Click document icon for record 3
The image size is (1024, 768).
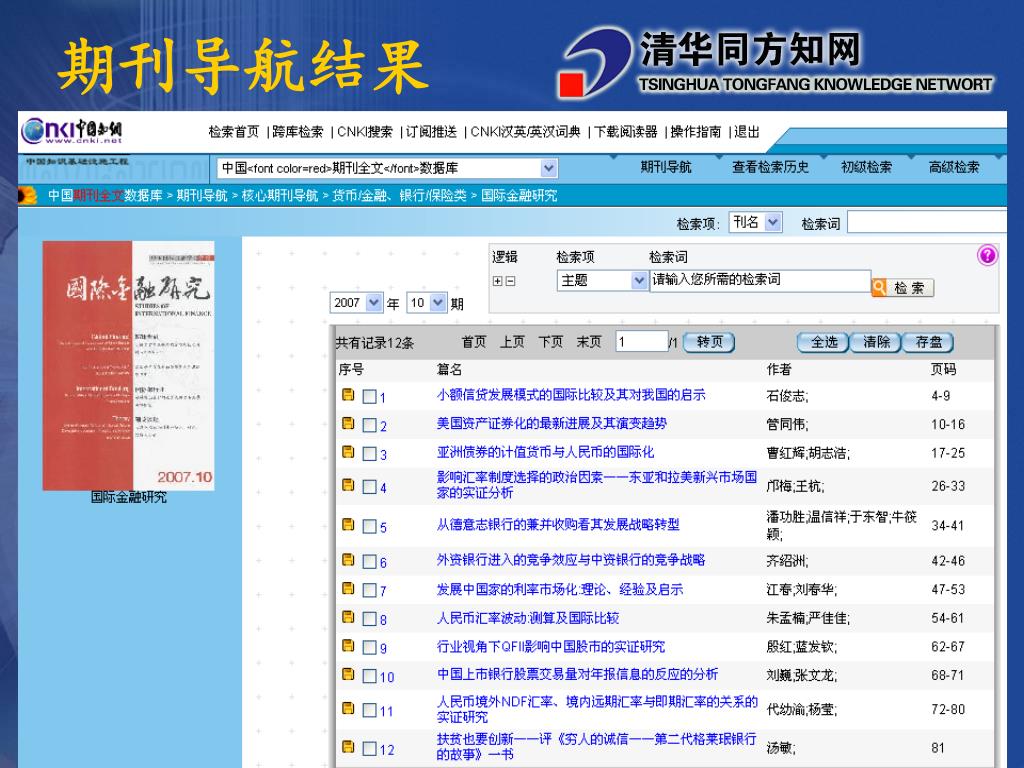[348, 452]
